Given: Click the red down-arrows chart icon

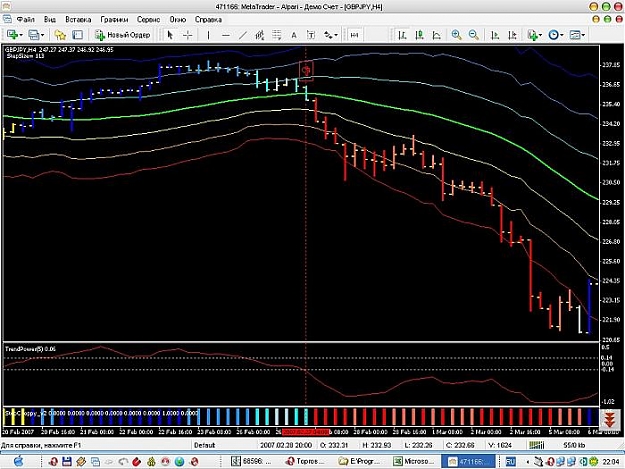Looking at the screenshot, I should pos(609,420).
